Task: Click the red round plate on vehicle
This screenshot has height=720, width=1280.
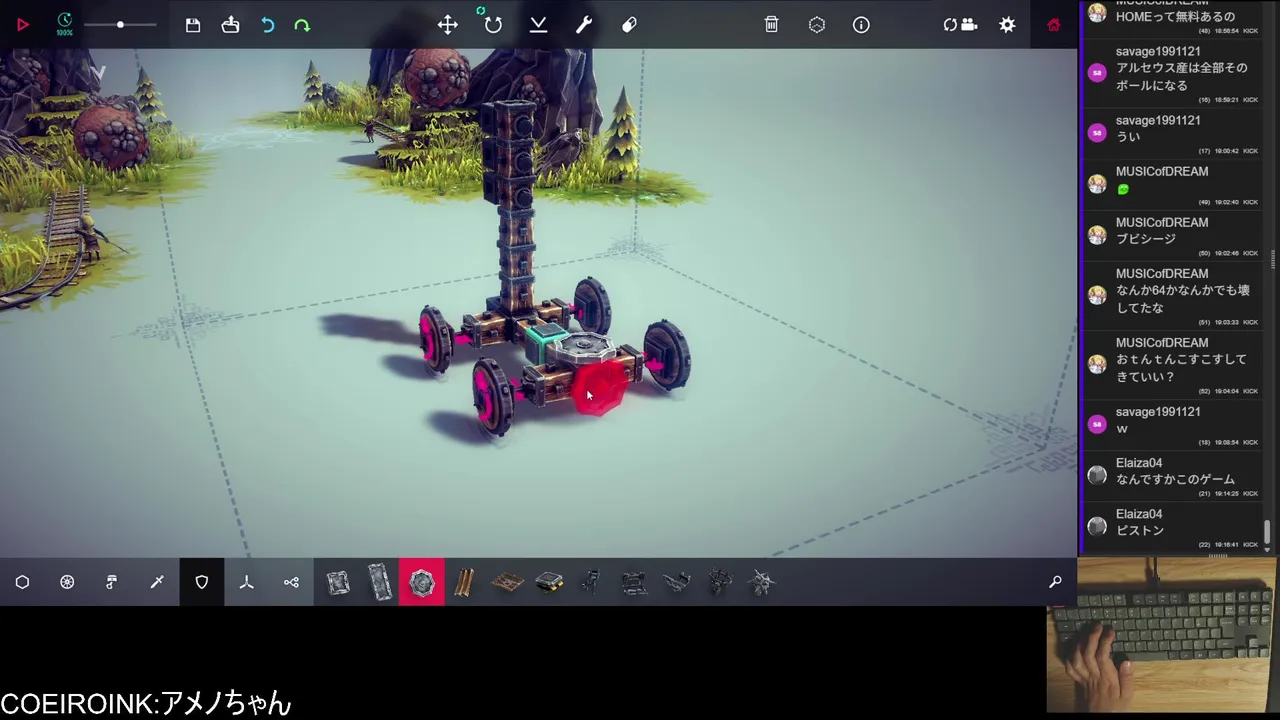Action: click(x=598, y=388)
